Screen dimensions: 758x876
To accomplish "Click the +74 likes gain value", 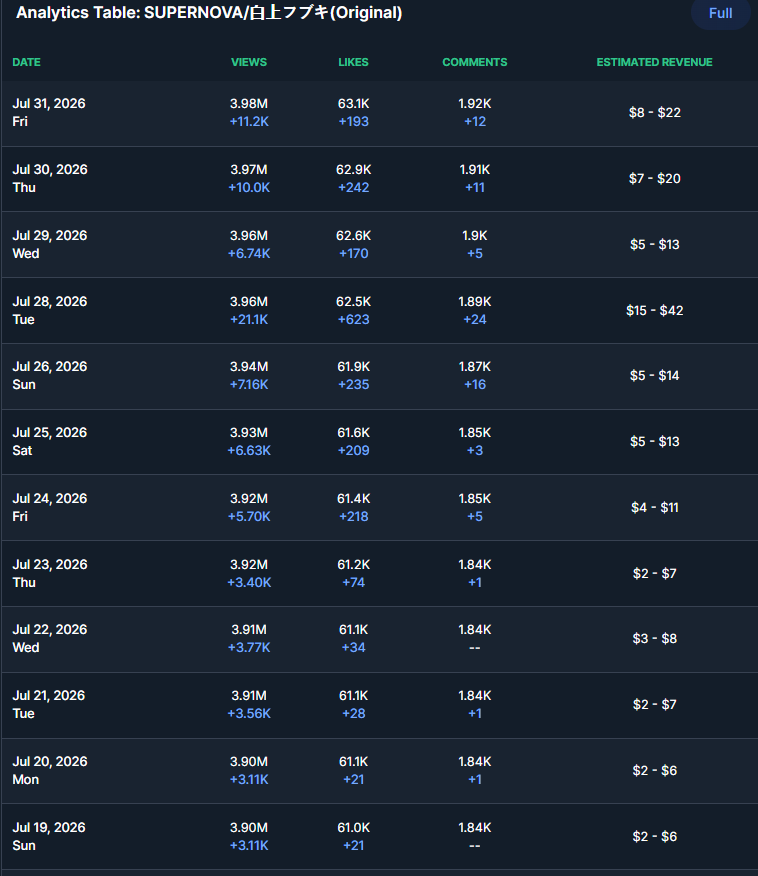I will coord(354,582).
